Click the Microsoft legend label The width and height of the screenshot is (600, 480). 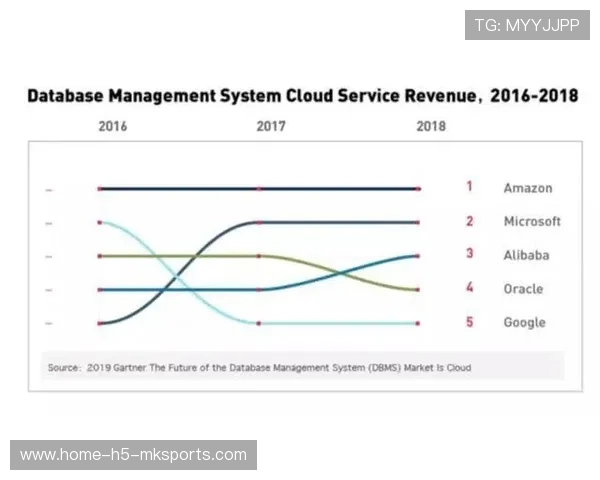532,221
